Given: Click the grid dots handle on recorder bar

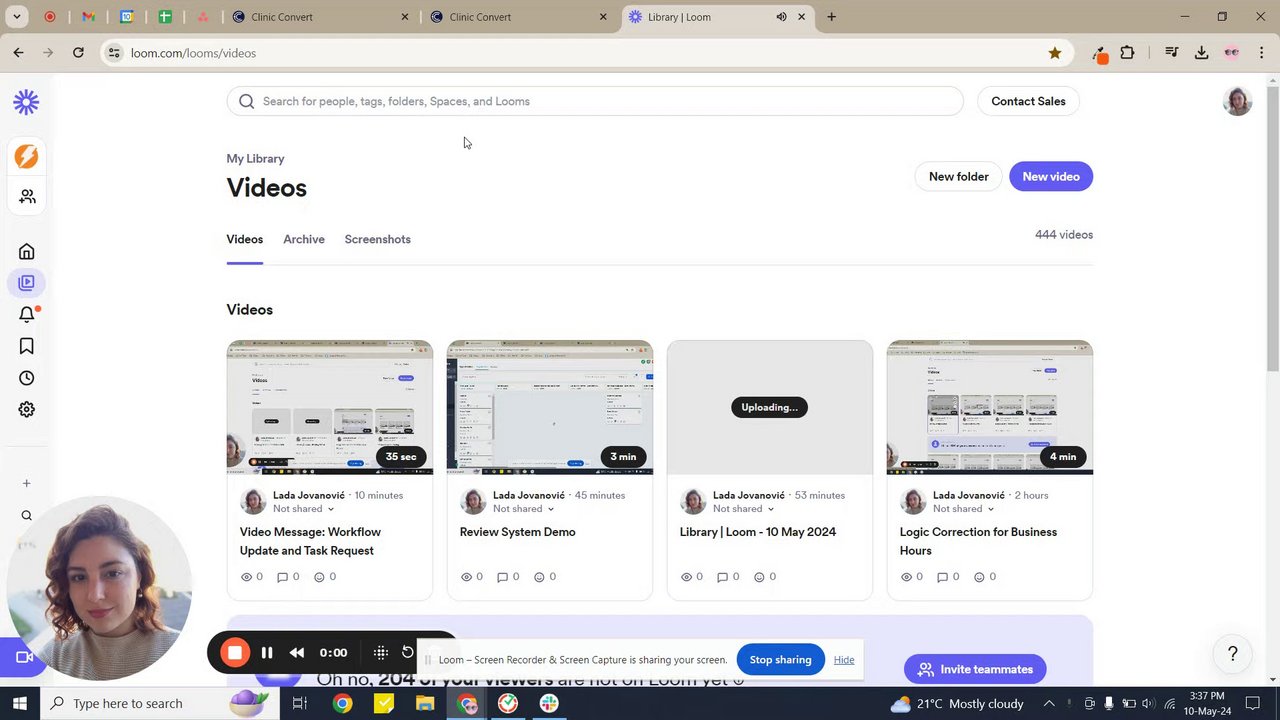Looking at the screenshot, I should tap(381, 653).
